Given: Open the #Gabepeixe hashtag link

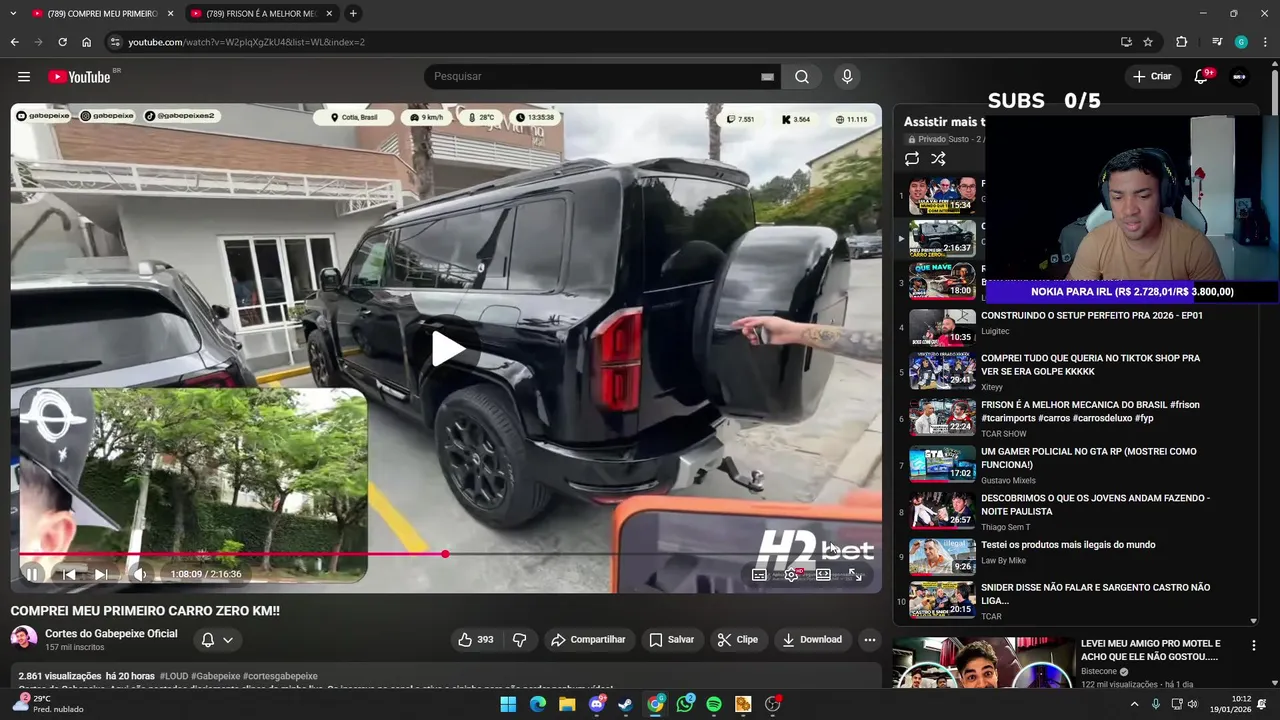Looking at the screenshot, I should [x=215, y=677].
